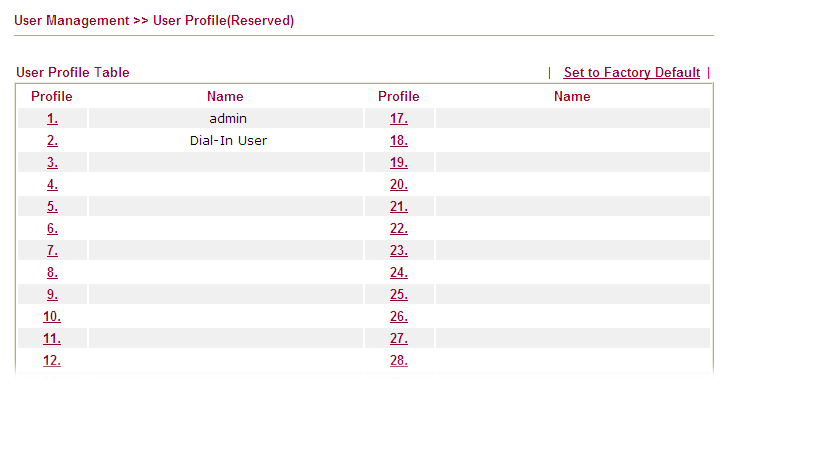
Task: Open profile 2 for Dial-In User
Action: tap(52, 141)
